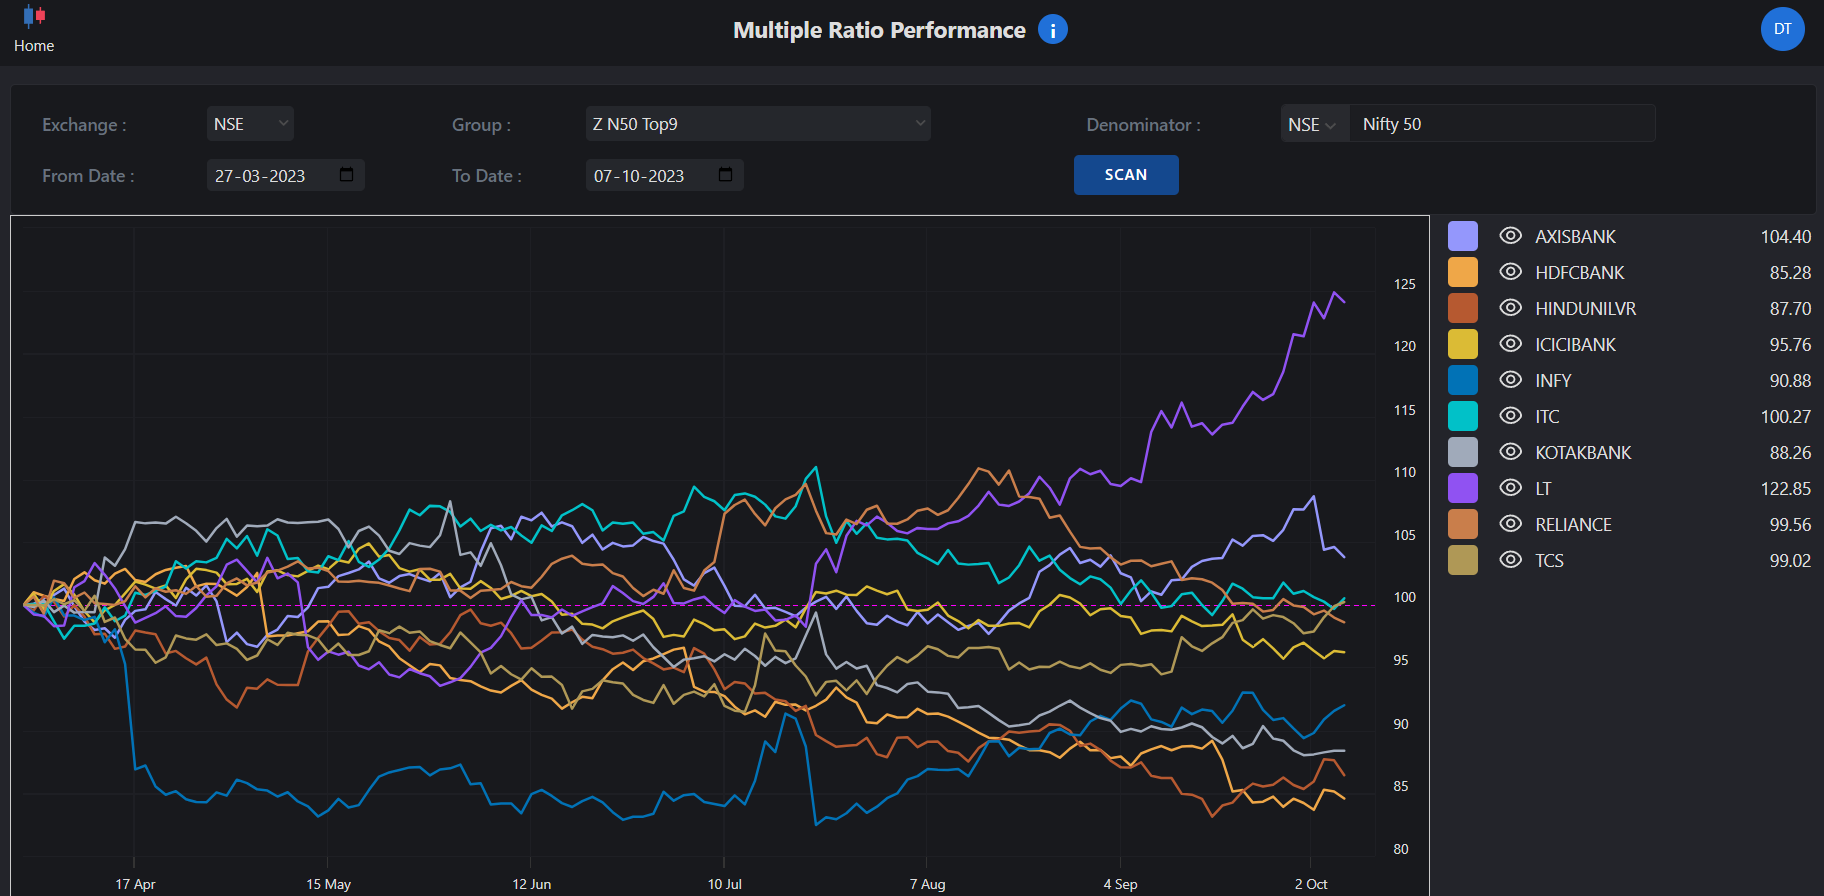
Task: Select the AXISBANK legend label
Action: [1575, 237]
